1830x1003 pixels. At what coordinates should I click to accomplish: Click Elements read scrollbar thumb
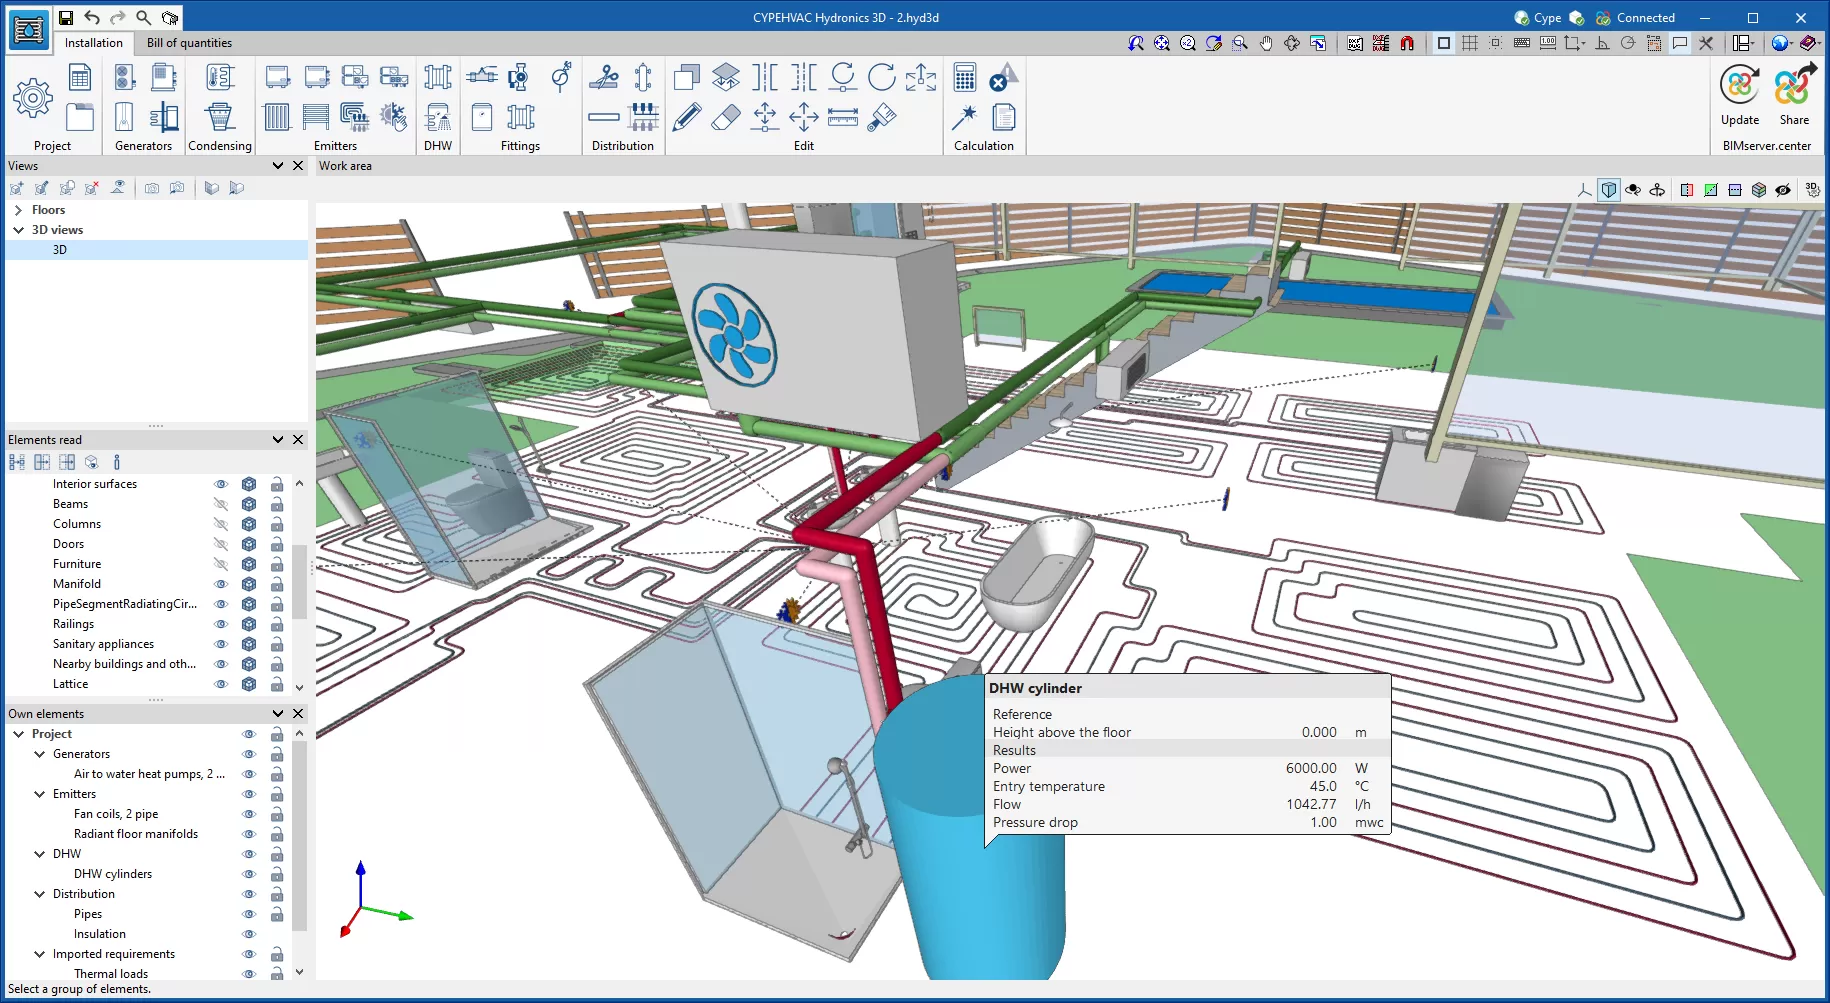click(299, 580)
